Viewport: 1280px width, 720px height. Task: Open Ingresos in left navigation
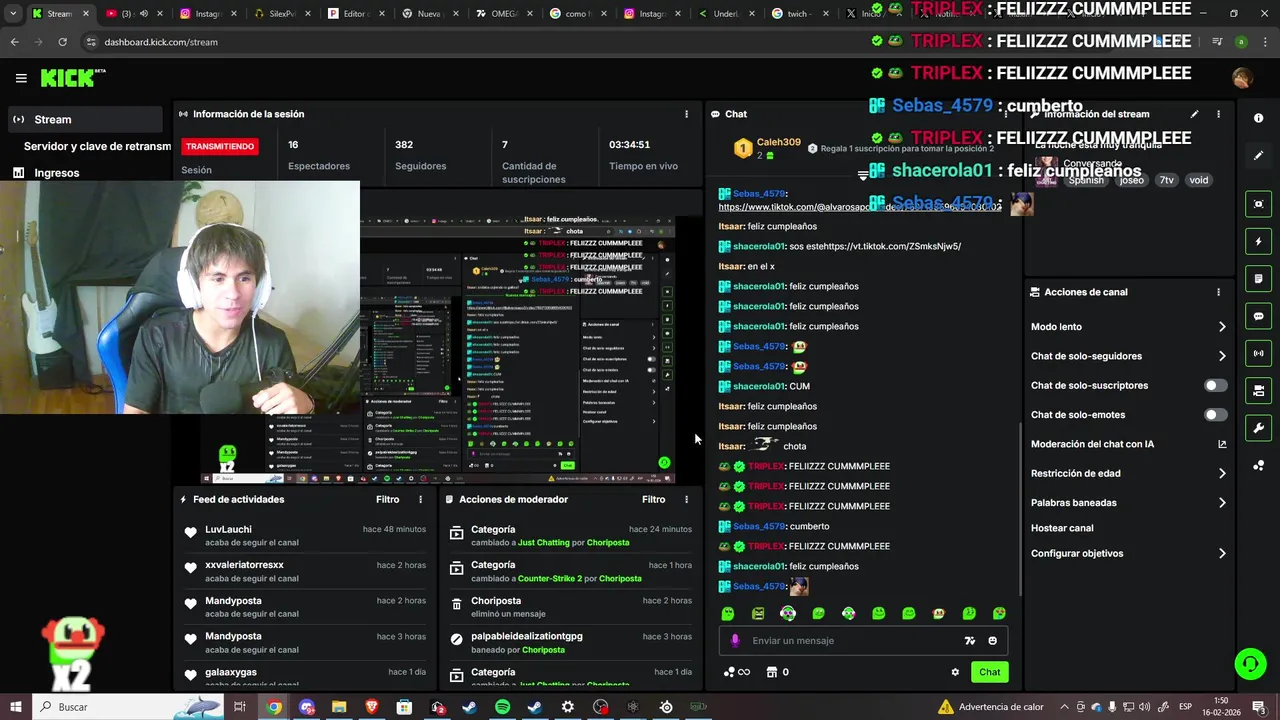click(x=84, y=173)
